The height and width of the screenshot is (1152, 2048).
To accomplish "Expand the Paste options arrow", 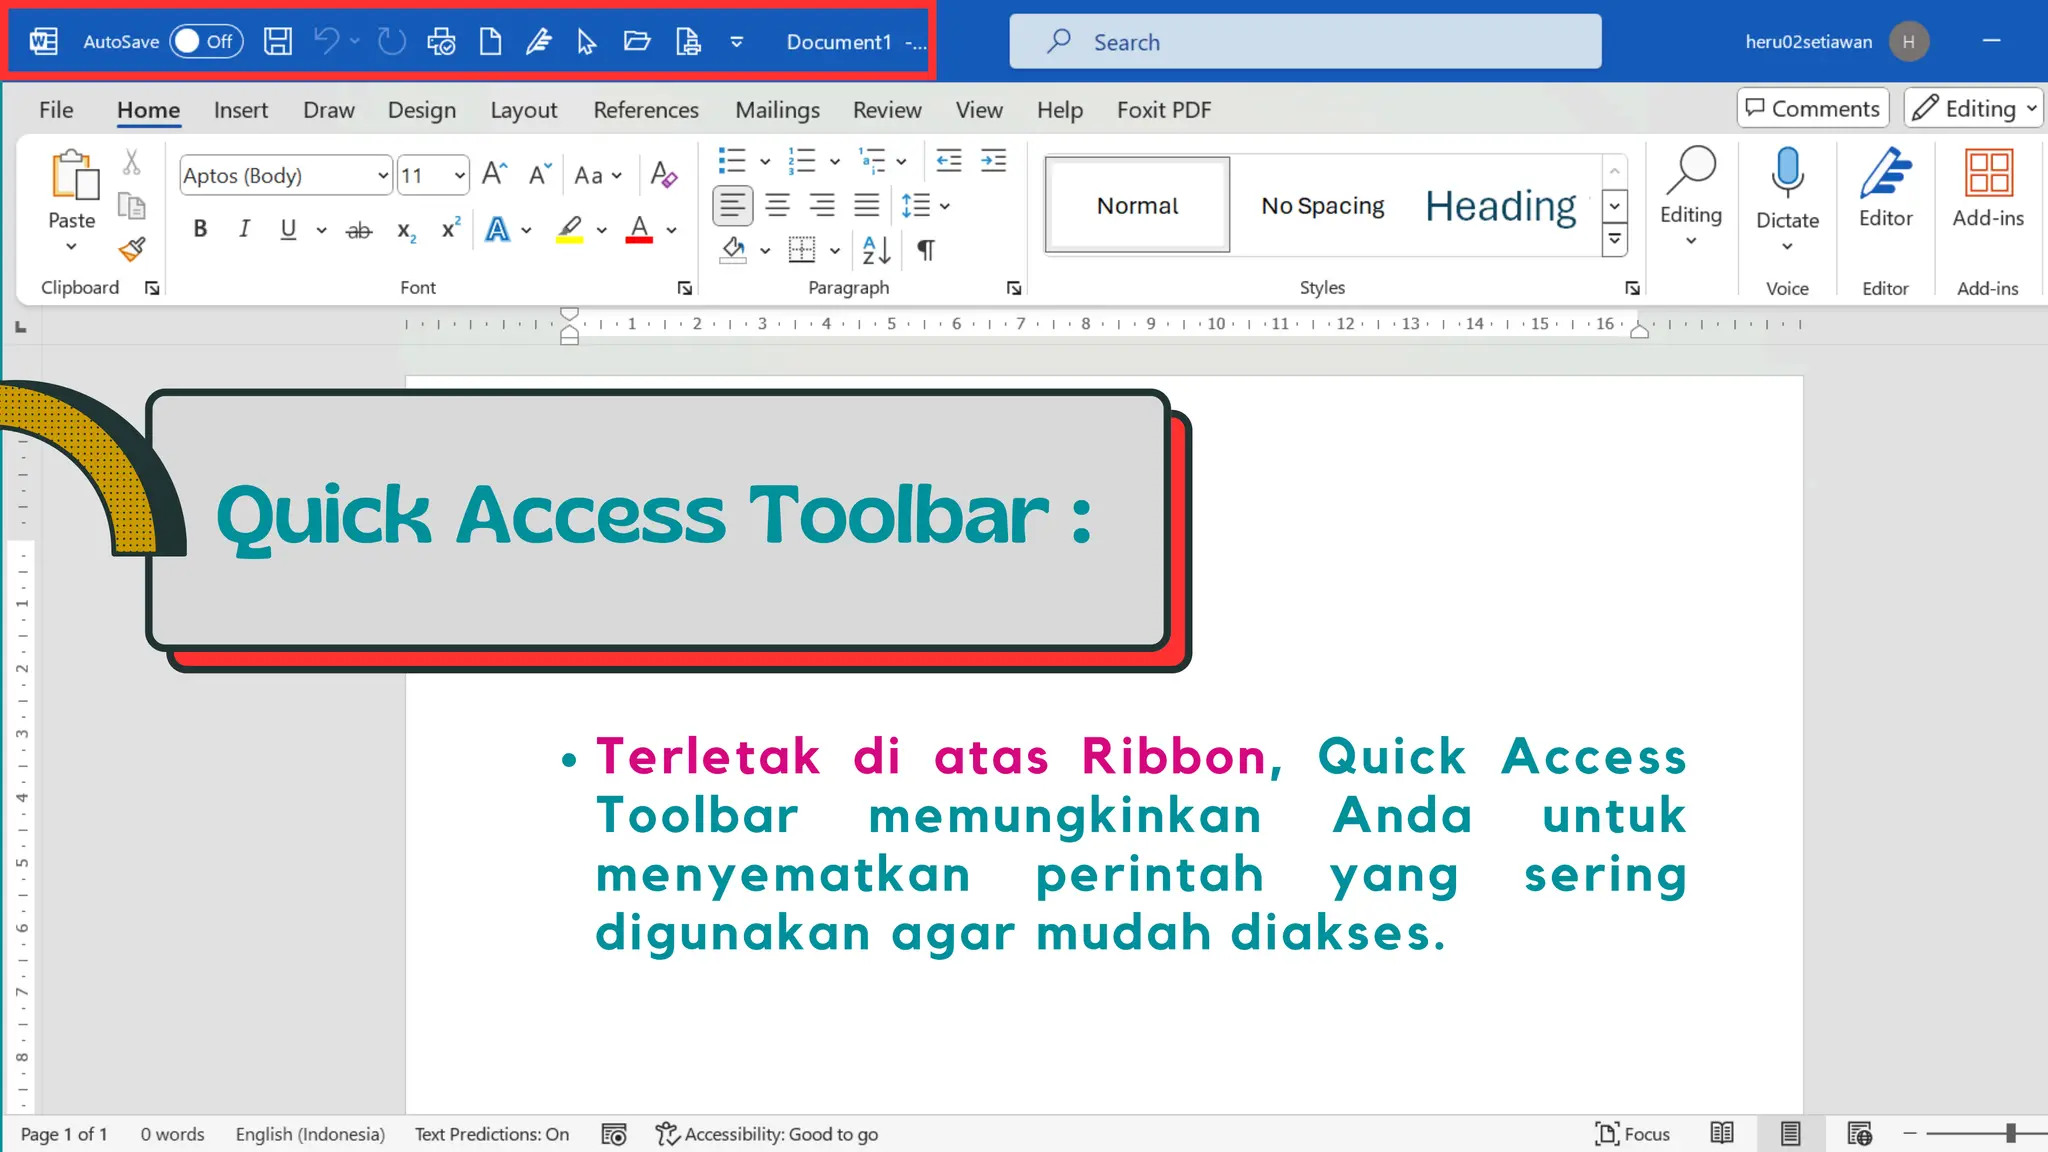I will 71,246.
